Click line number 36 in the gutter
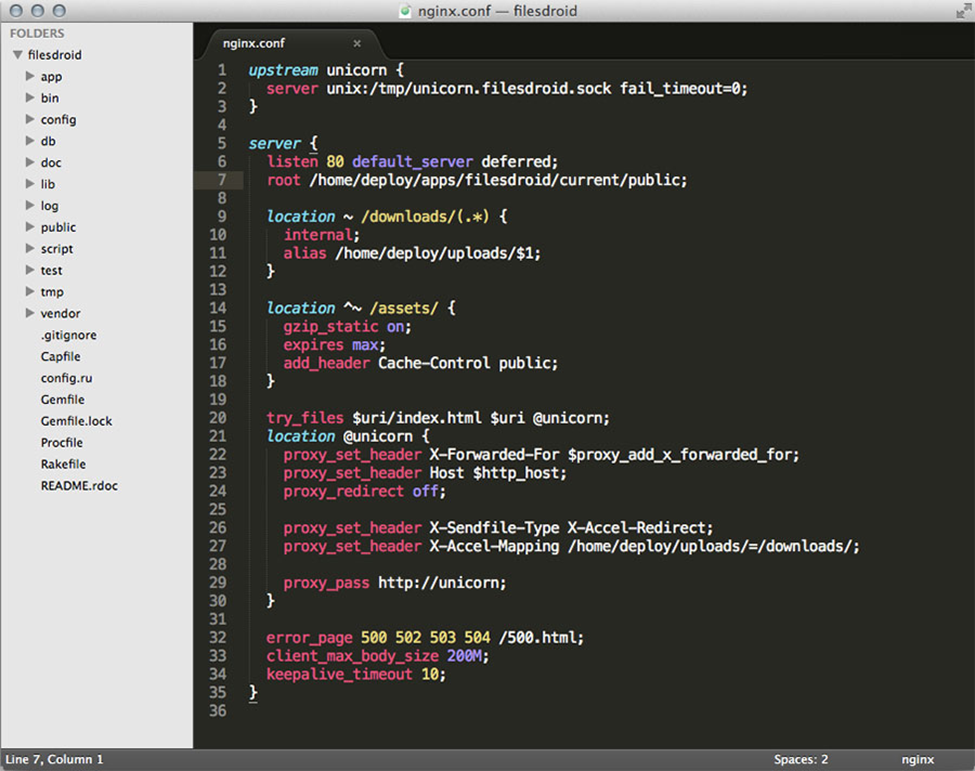Screen dimensions: 975x771 click(218, 710)
